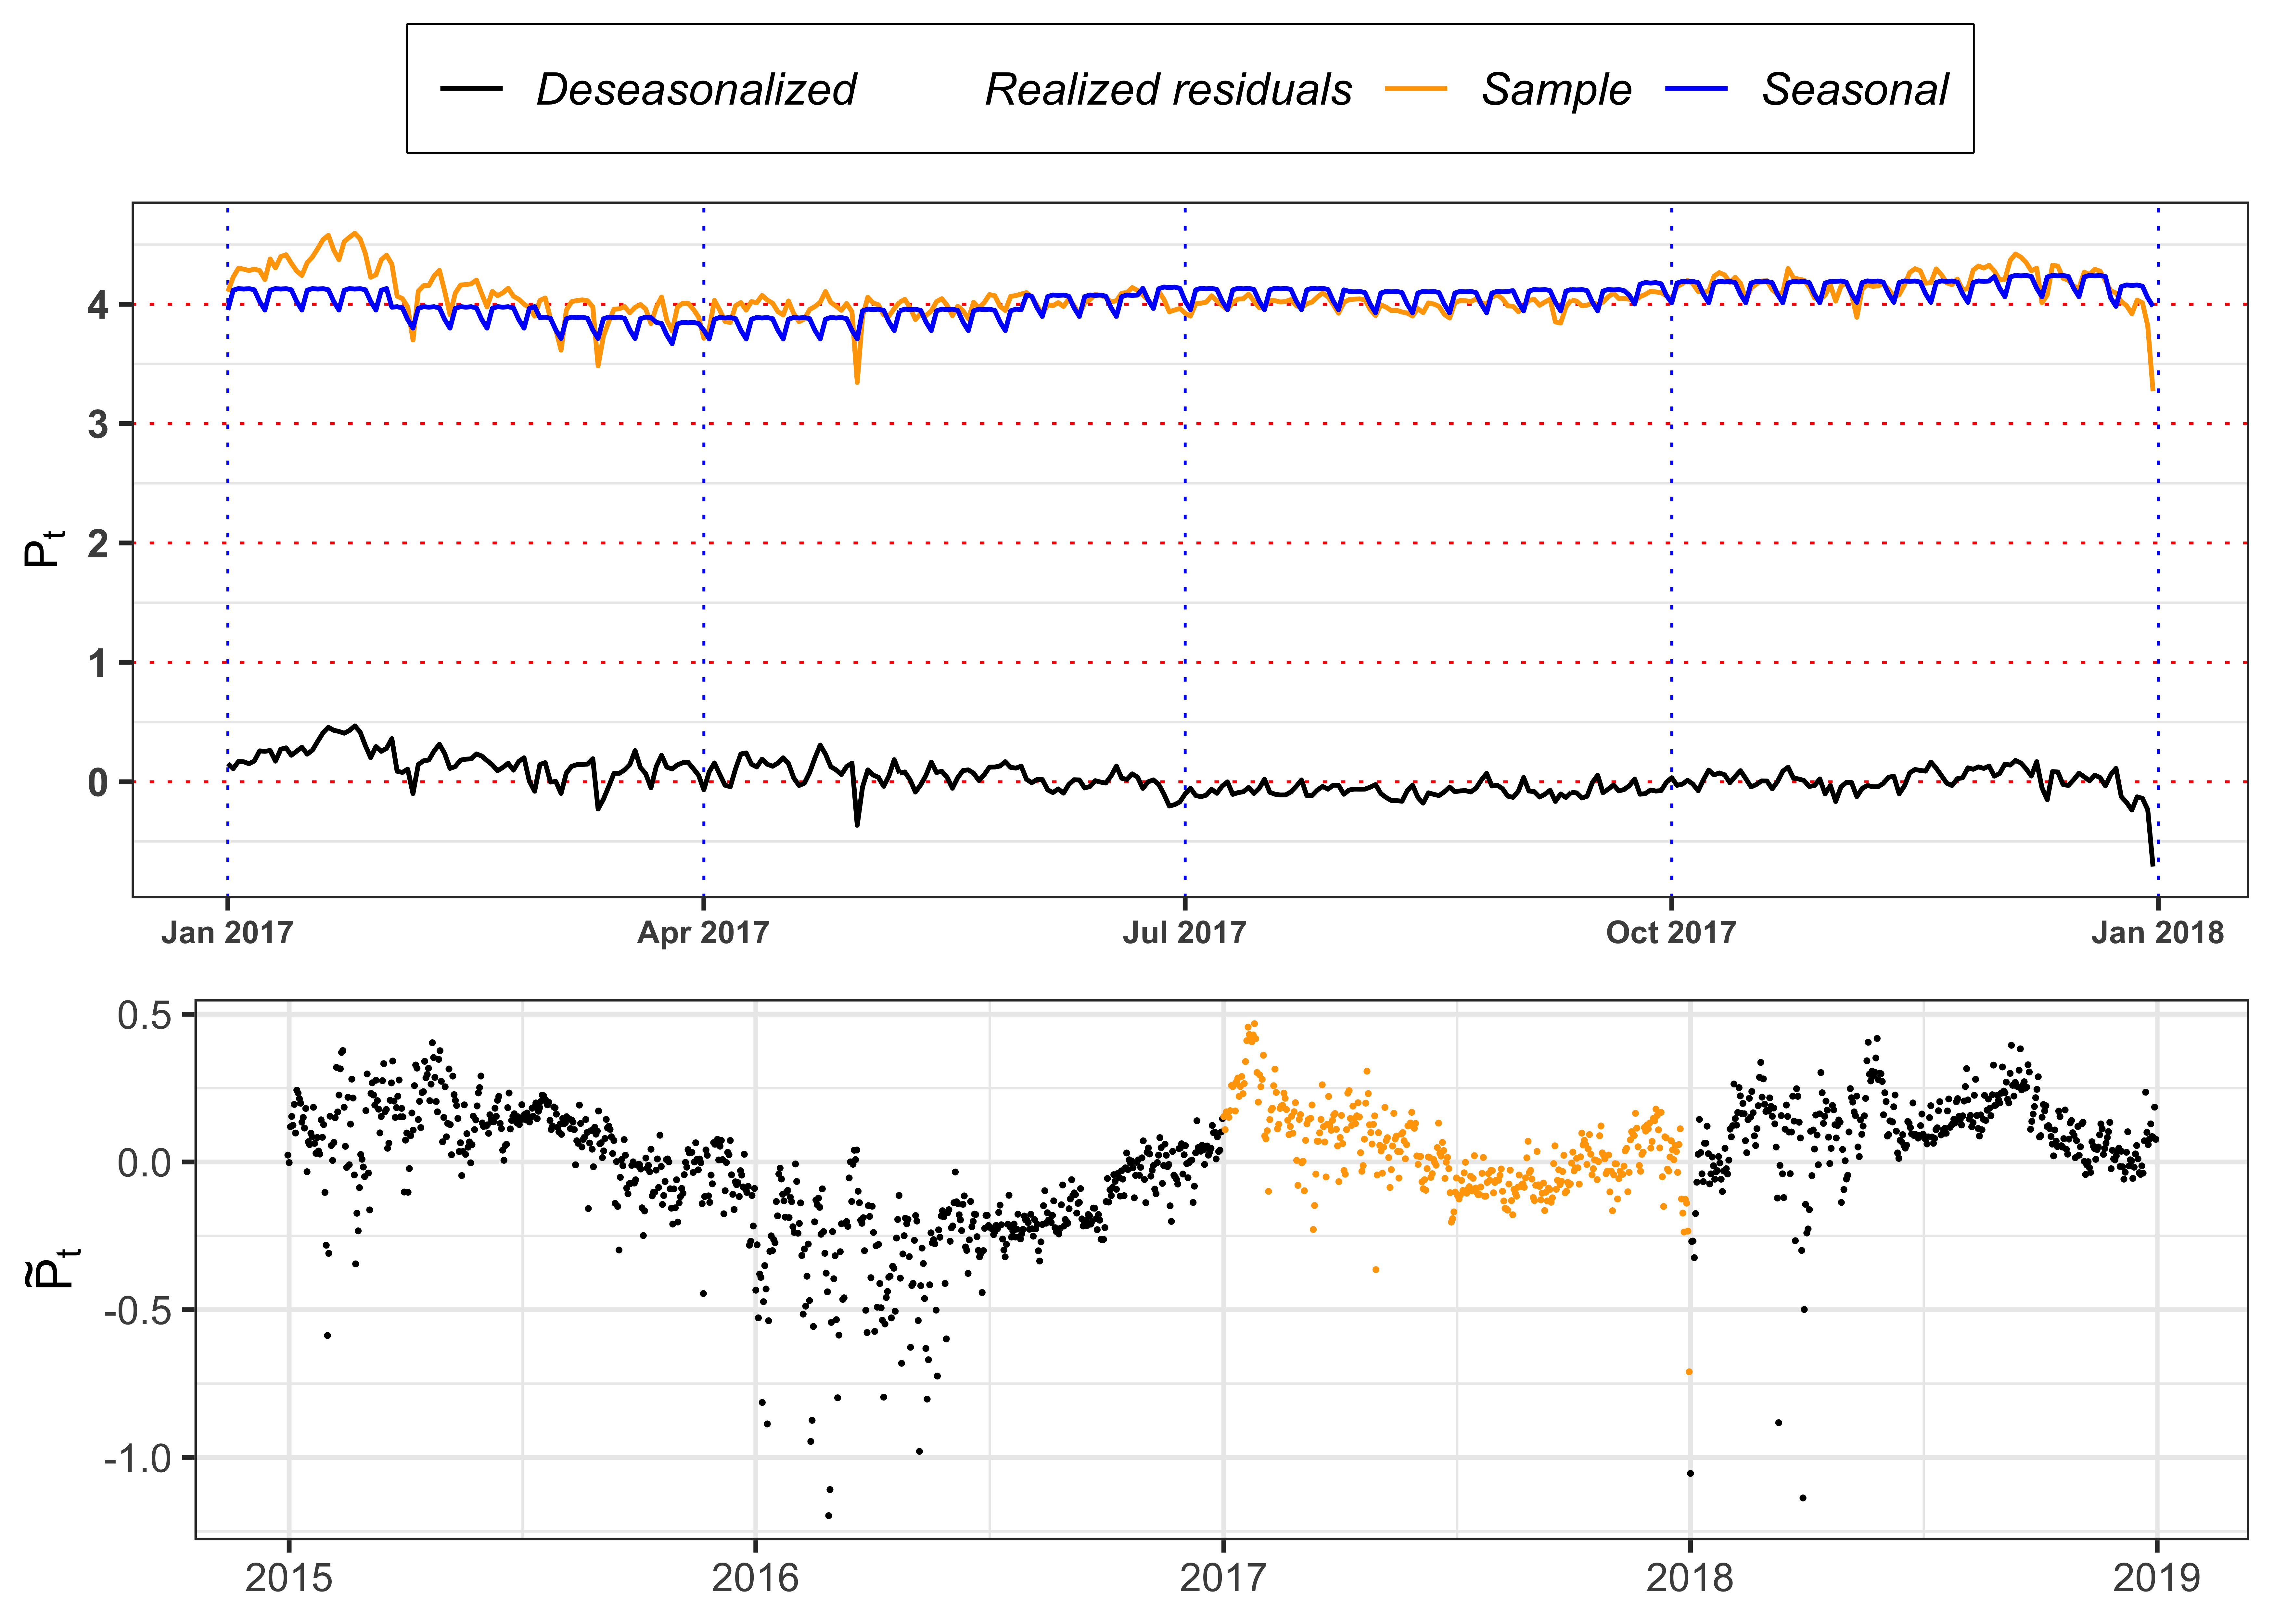Screen dimensions: 2274x1624
Task: Click the 2016 x-axis label
Action: 755,1578
